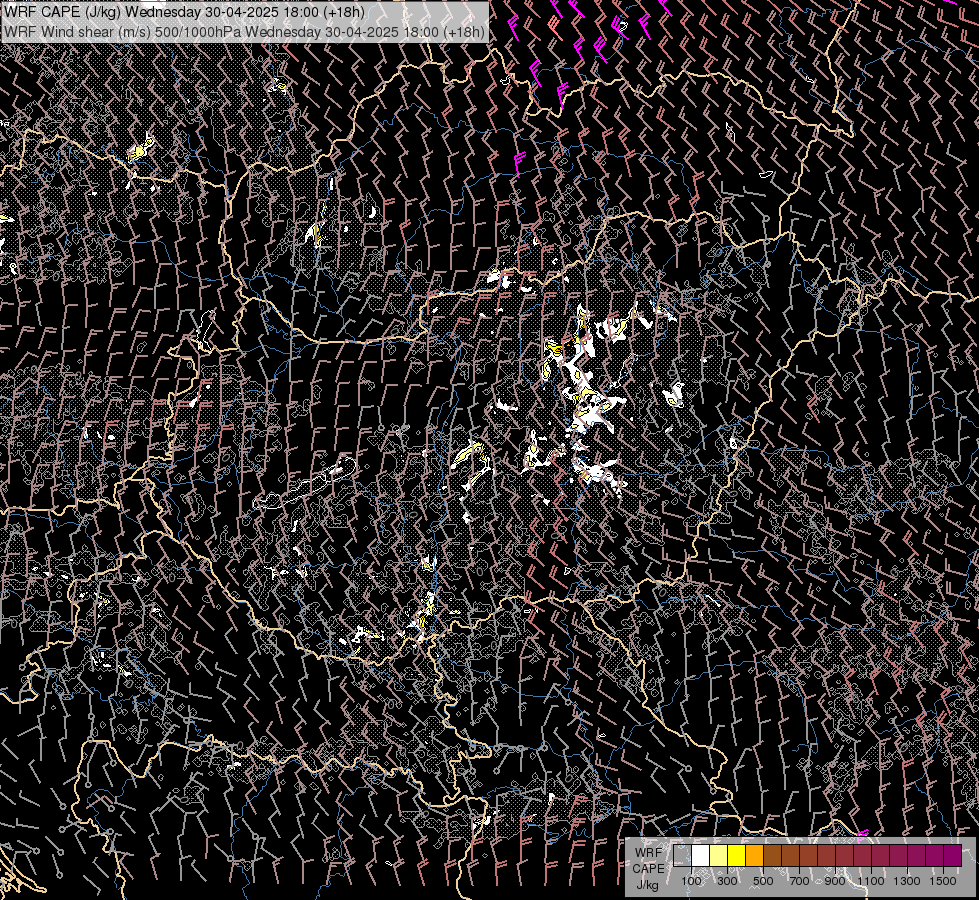Click the 1300 legend value
The image size is (979, 900).
point(907,881)
